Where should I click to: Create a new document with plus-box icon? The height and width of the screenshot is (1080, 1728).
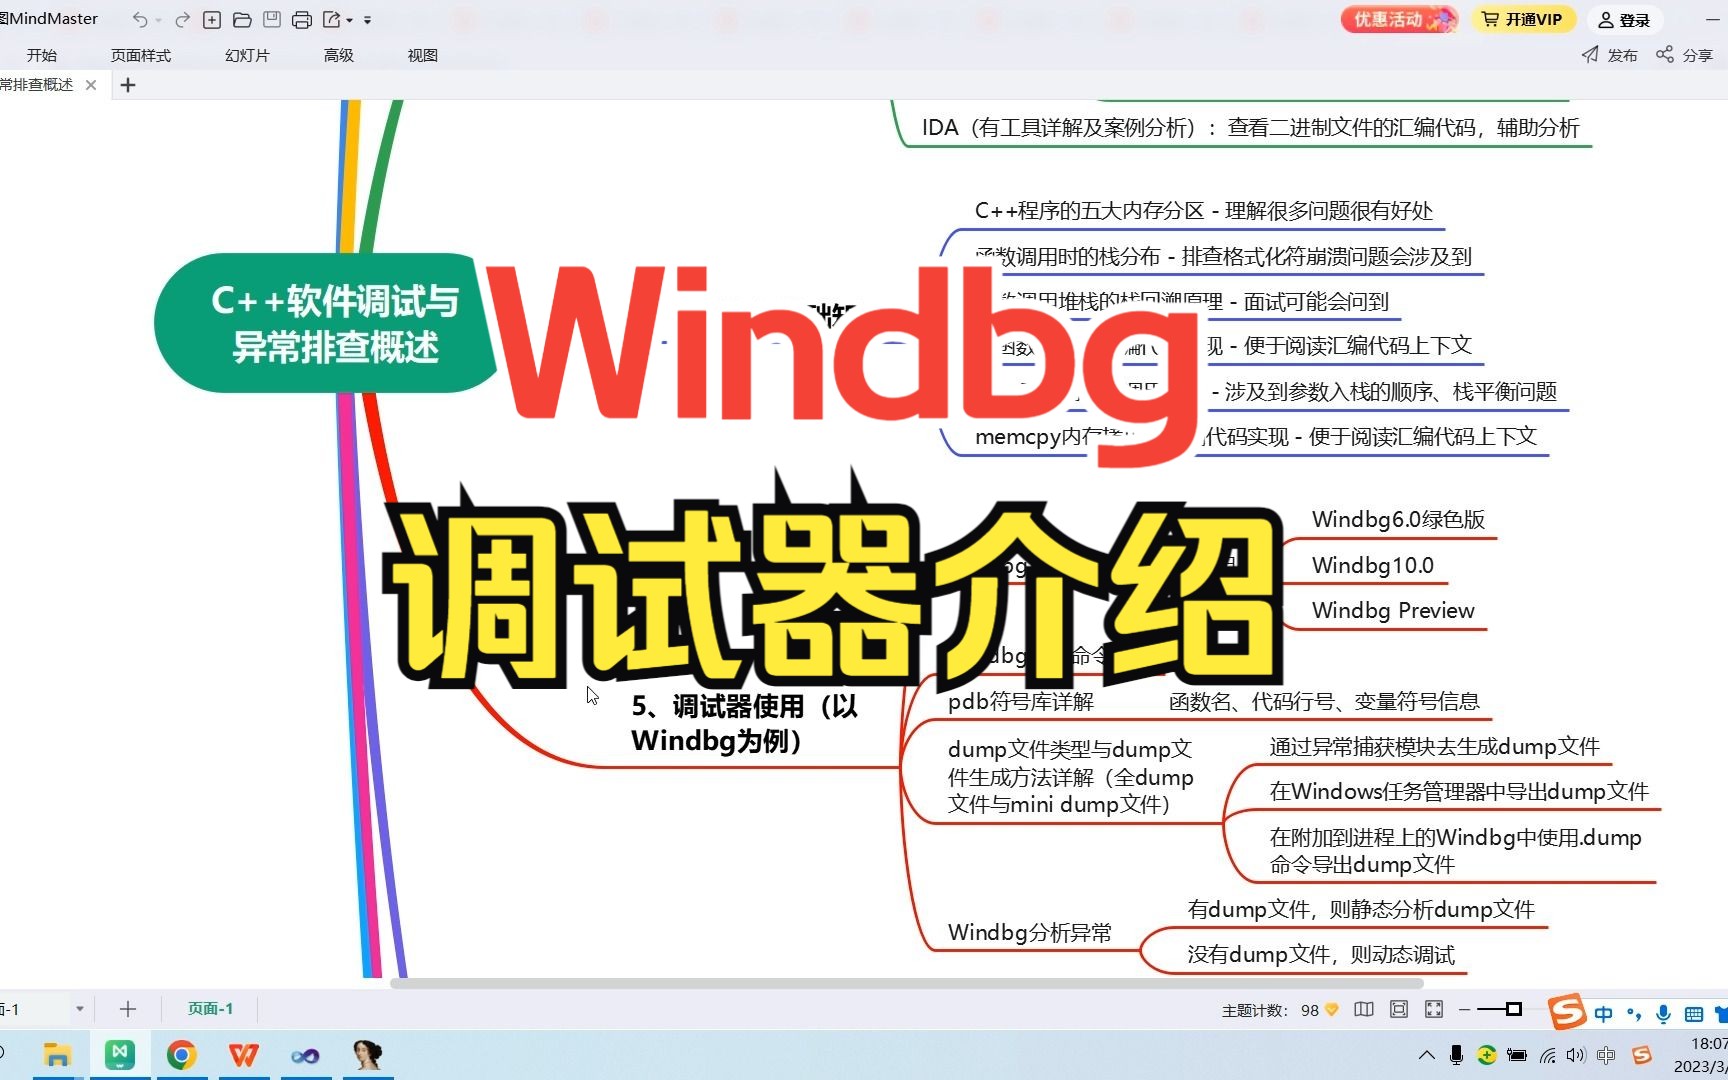(x=212, y=20)
